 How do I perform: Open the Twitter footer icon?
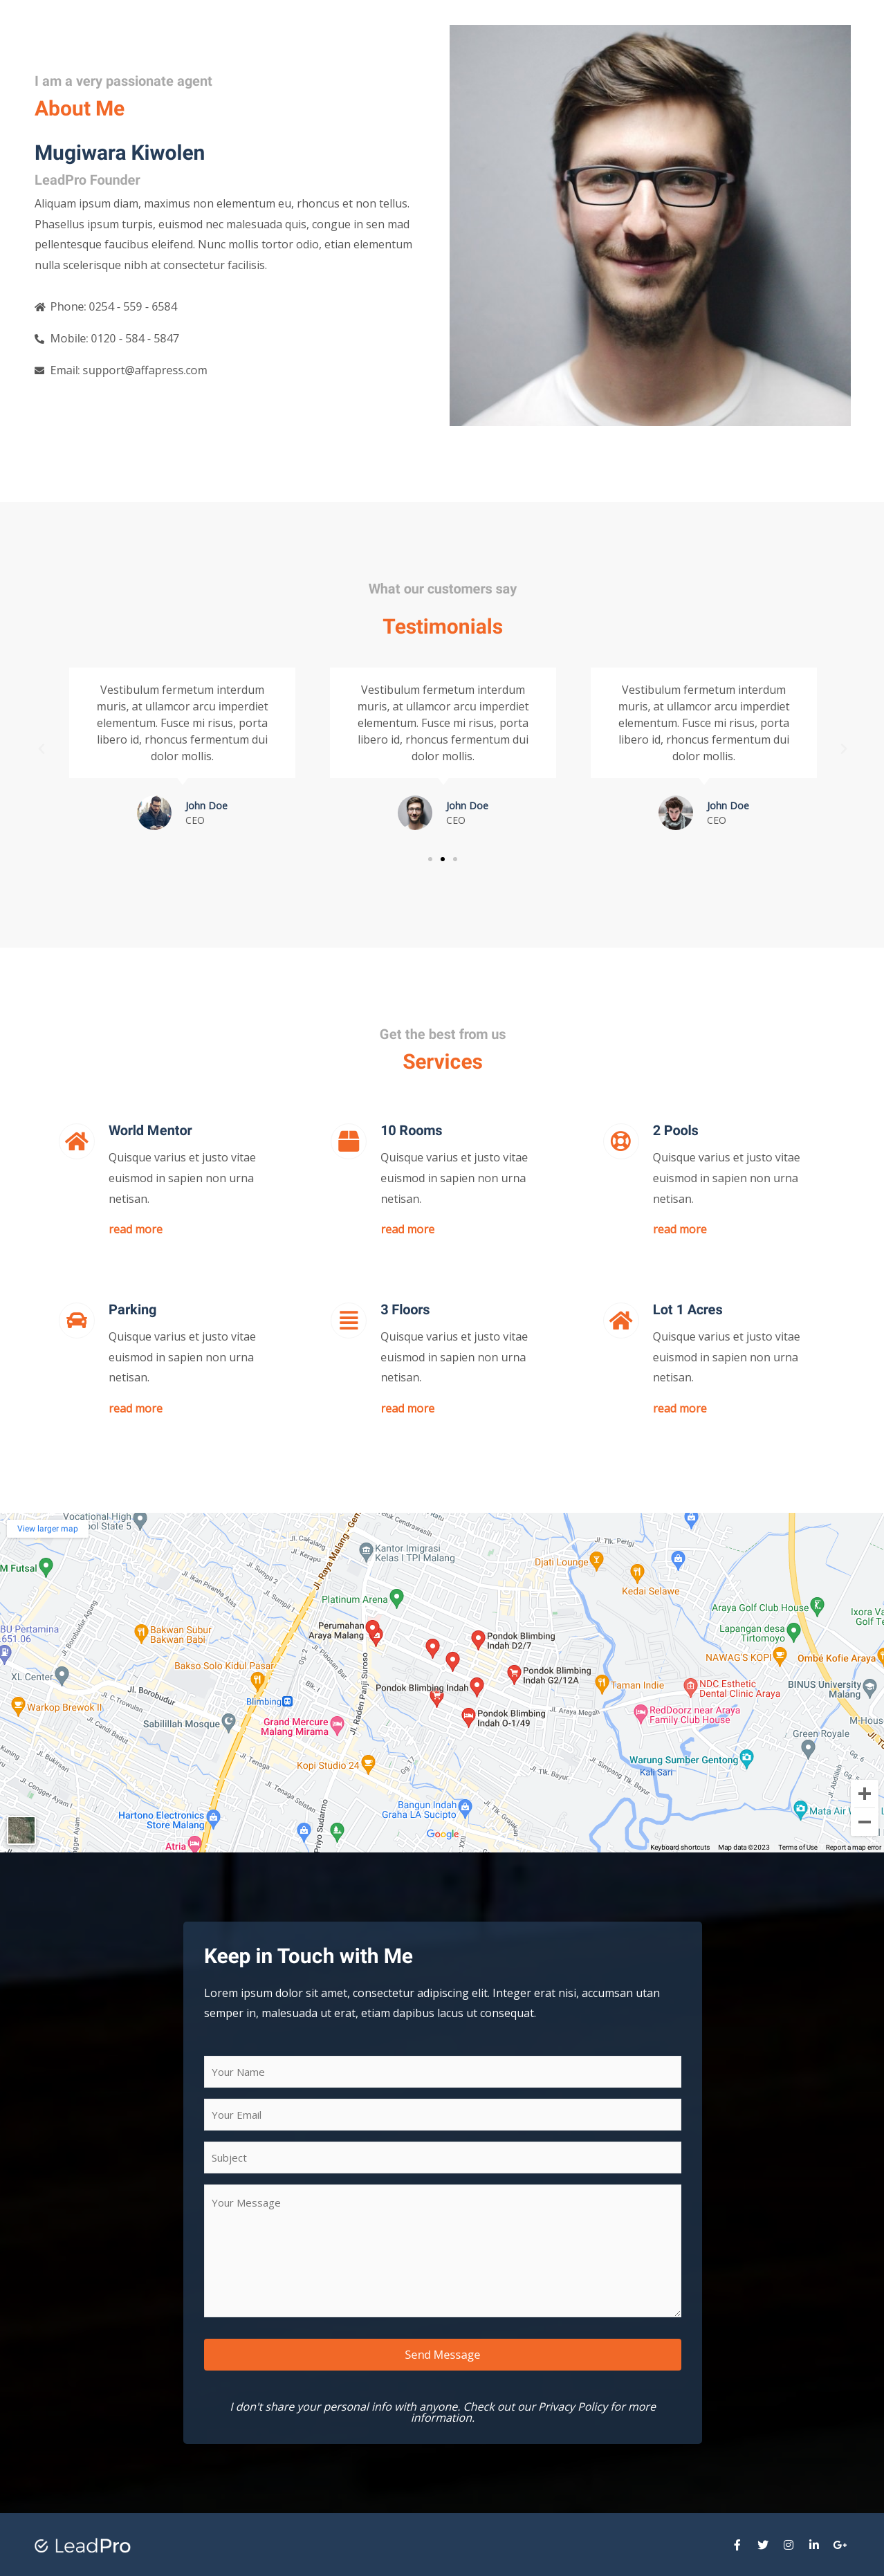coord(763,2545)
